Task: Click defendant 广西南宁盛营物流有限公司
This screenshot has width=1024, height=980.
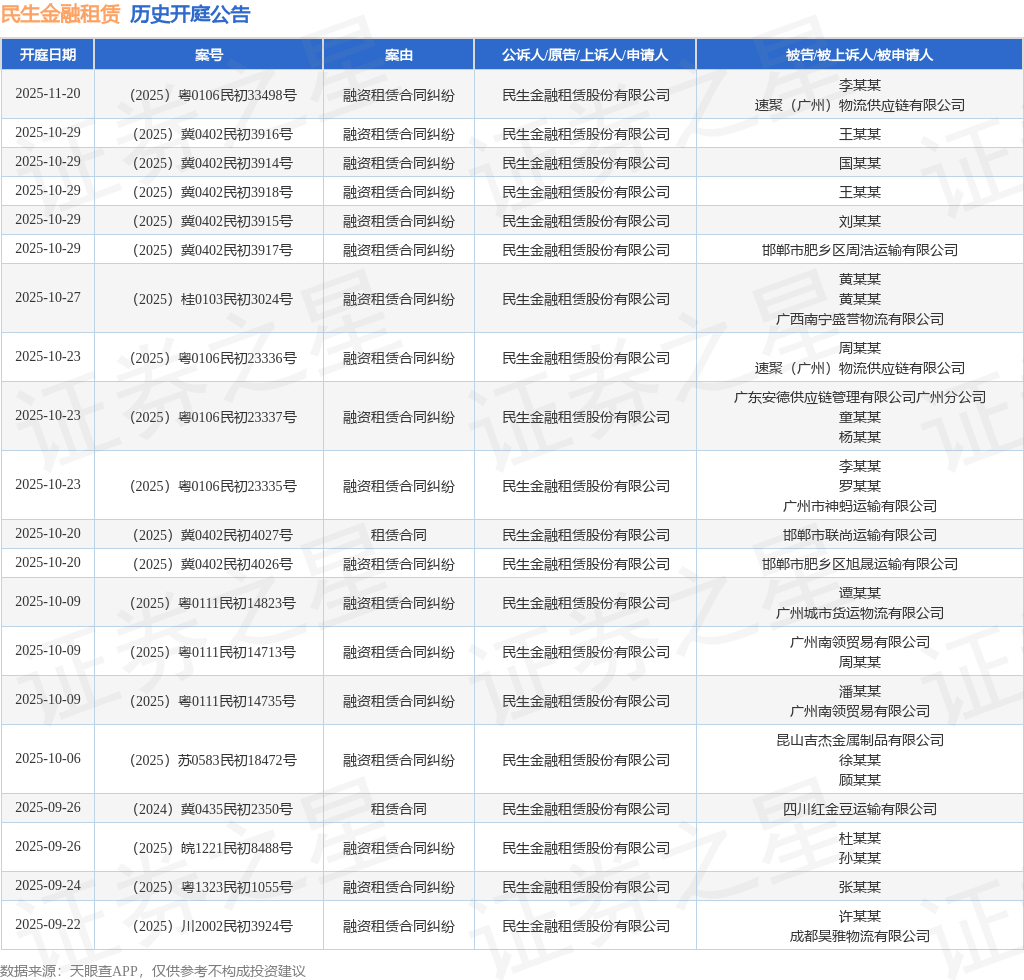Action: [x=859, y=319]
